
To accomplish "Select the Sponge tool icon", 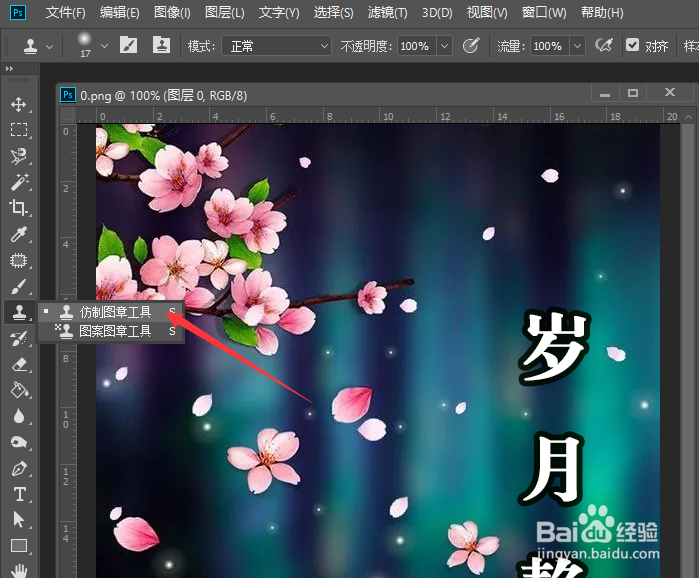I will coord(18,442).
